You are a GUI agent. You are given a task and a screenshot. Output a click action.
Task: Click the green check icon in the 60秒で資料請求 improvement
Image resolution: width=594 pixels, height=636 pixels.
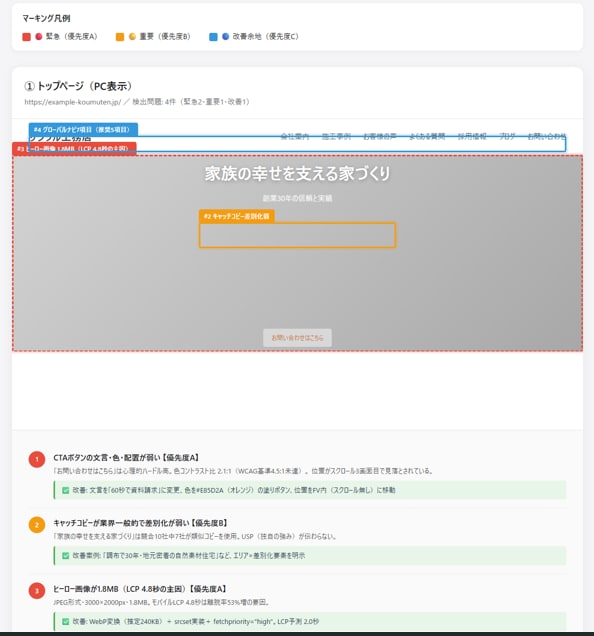(x=65, y=490)
